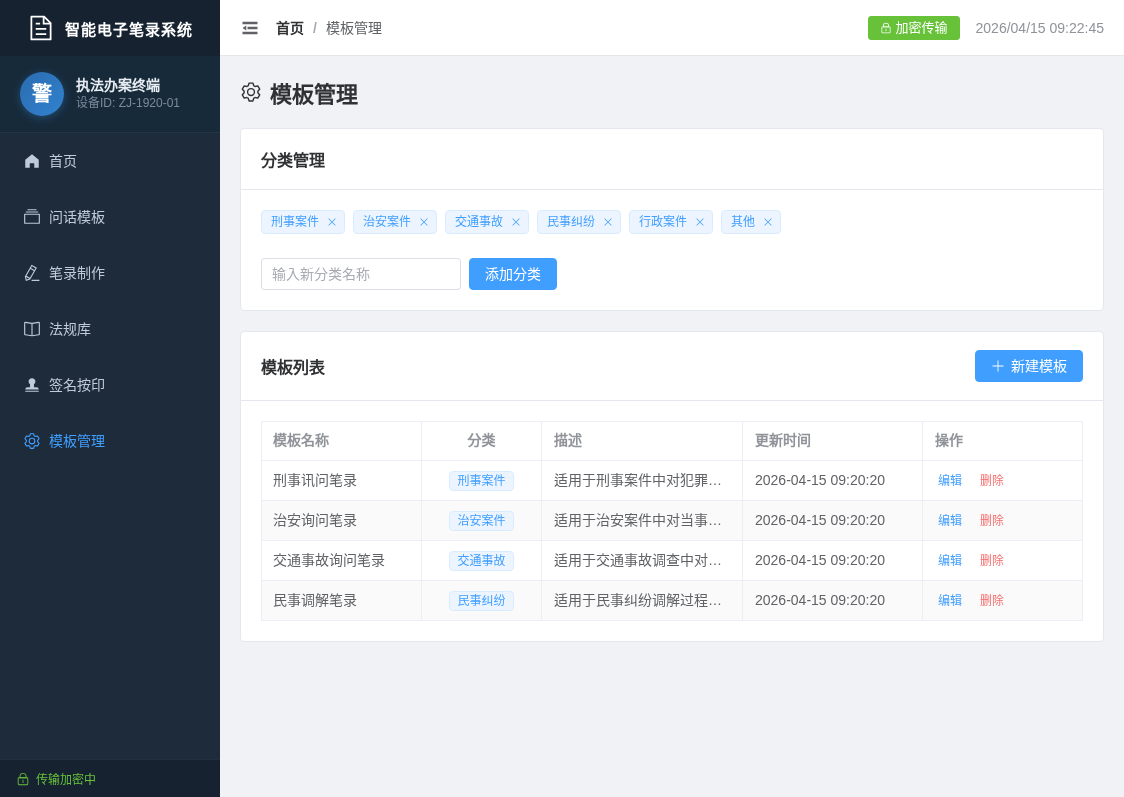Click the 签名按印 signature icon
Image resolution: width=1124 pixels, height=797 pixels.
[x=32, y=385]
